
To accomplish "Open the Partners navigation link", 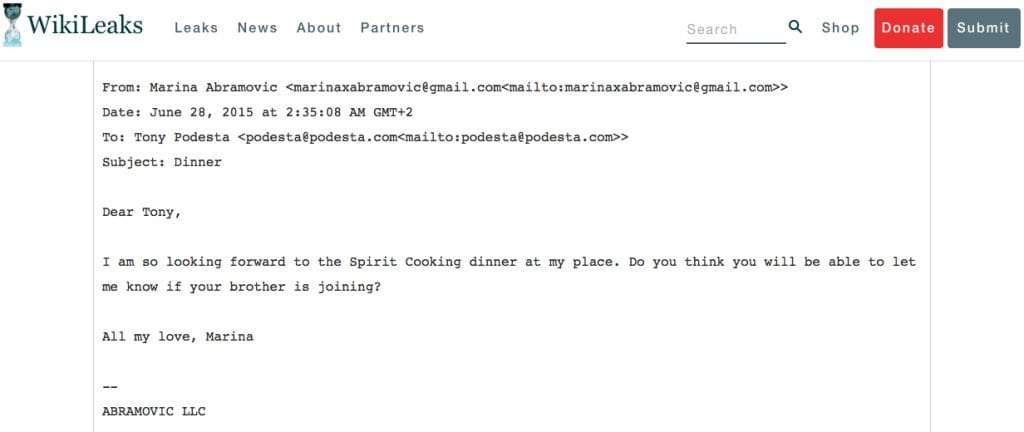I will tap(392, 28).
